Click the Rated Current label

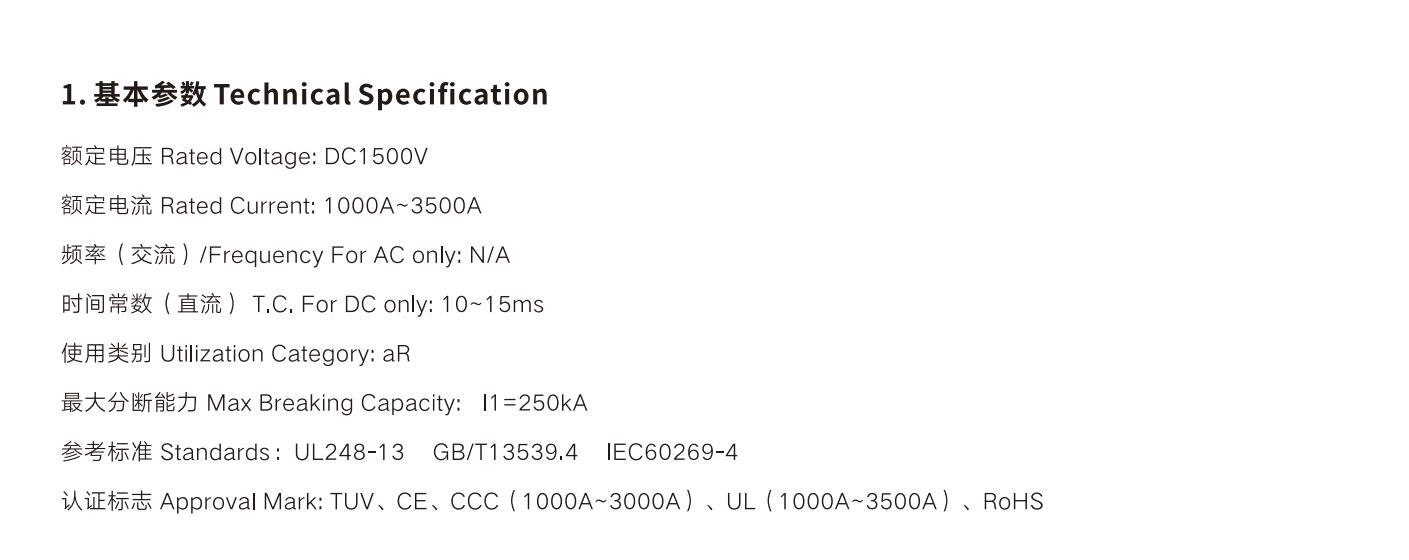coord(237,206)
